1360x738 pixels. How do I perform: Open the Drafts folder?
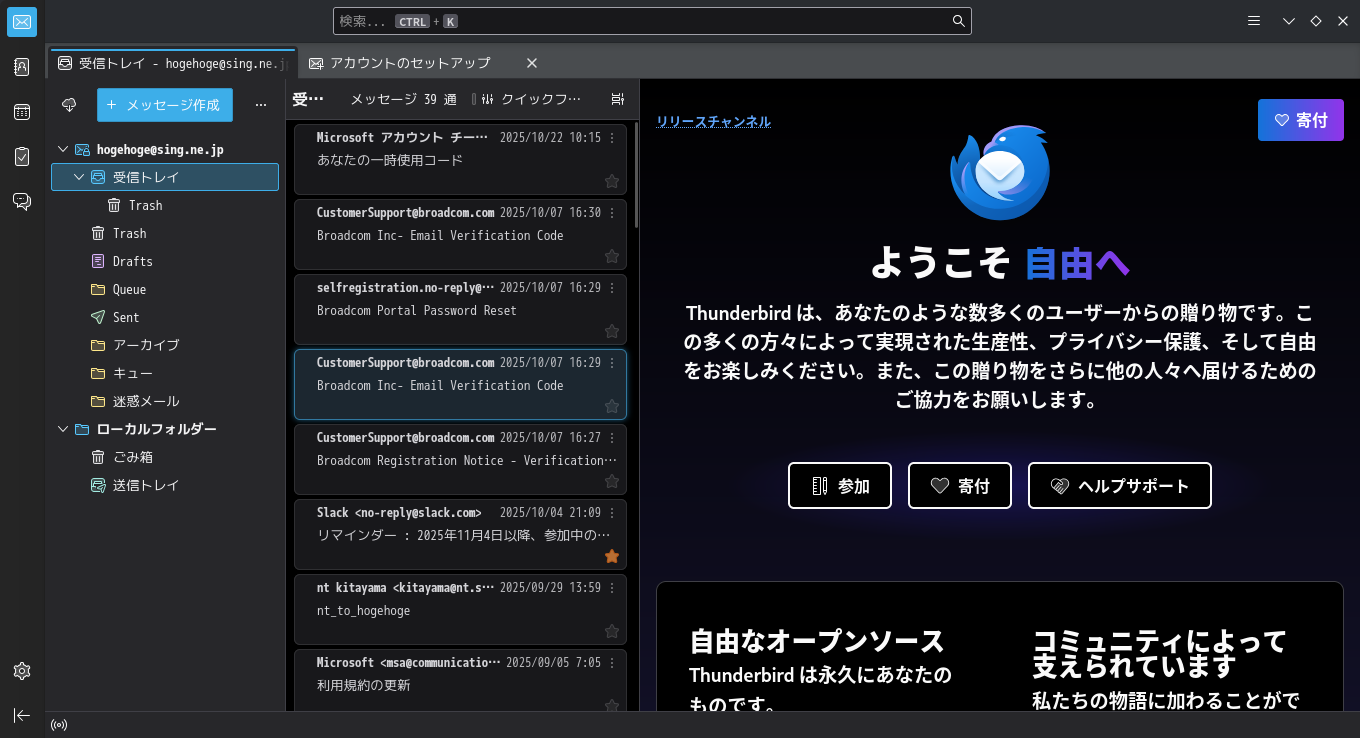pyautogui.click(x=165, y=261)
